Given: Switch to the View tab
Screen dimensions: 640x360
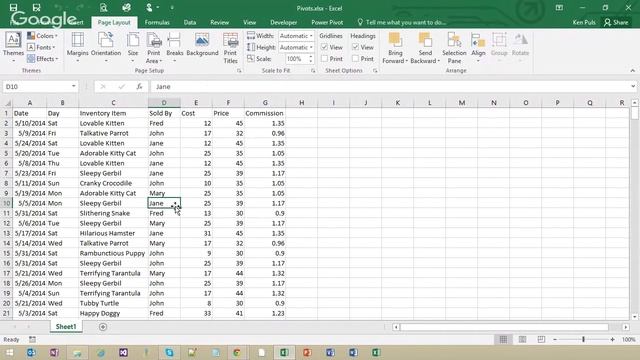Looking at the screenshot, I should click(249, 22).
